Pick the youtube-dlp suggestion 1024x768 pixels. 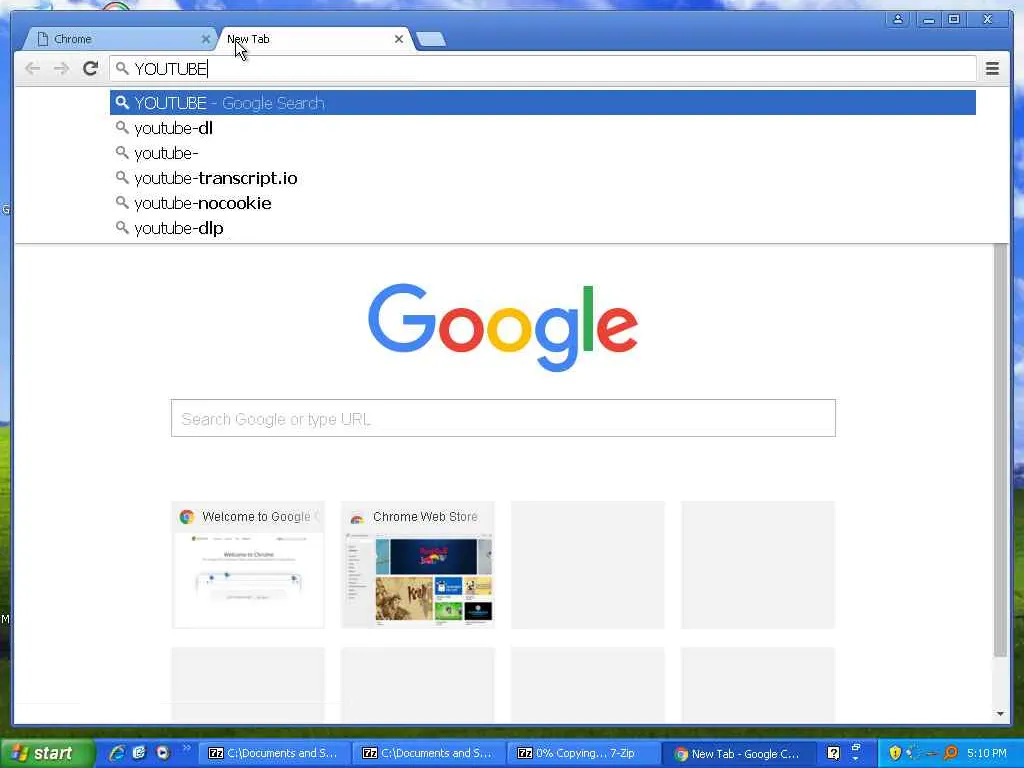(x=543, y=228)
